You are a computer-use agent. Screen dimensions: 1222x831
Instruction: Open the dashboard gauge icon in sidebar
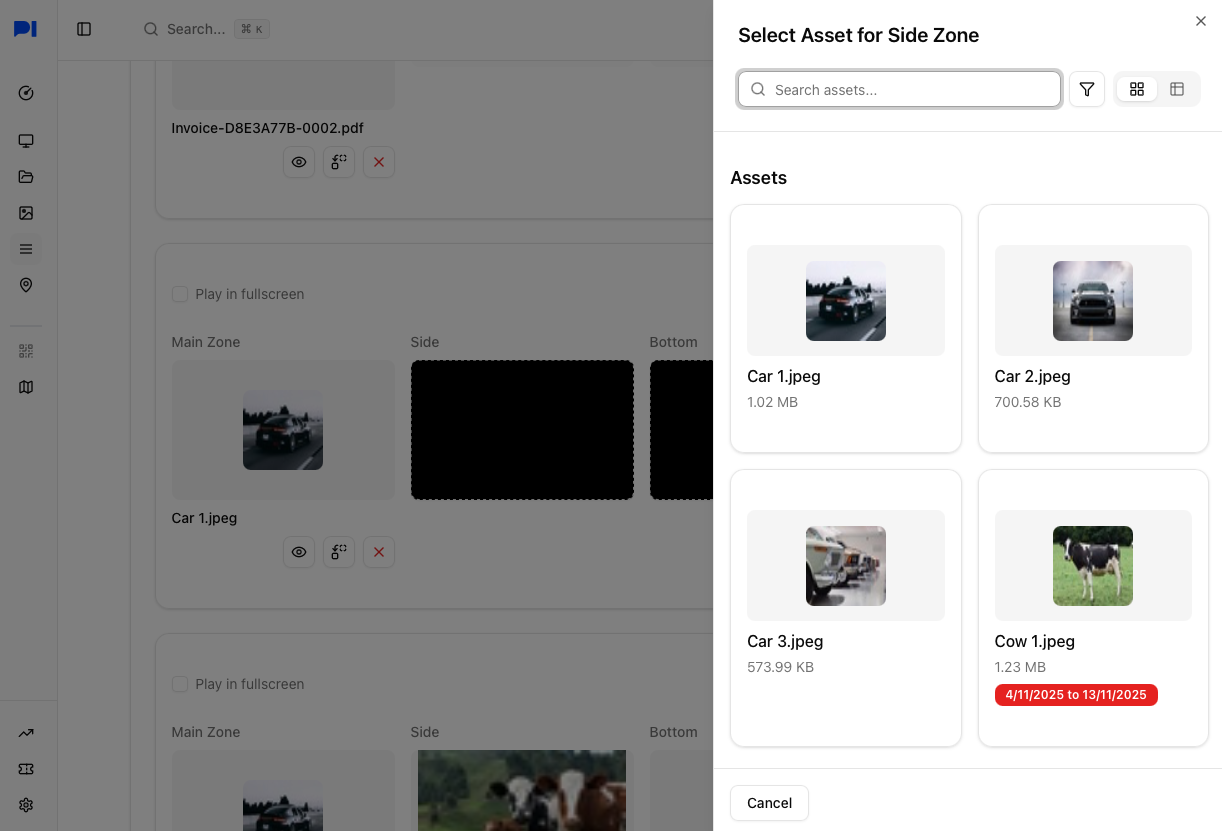[x=26, y=93]
